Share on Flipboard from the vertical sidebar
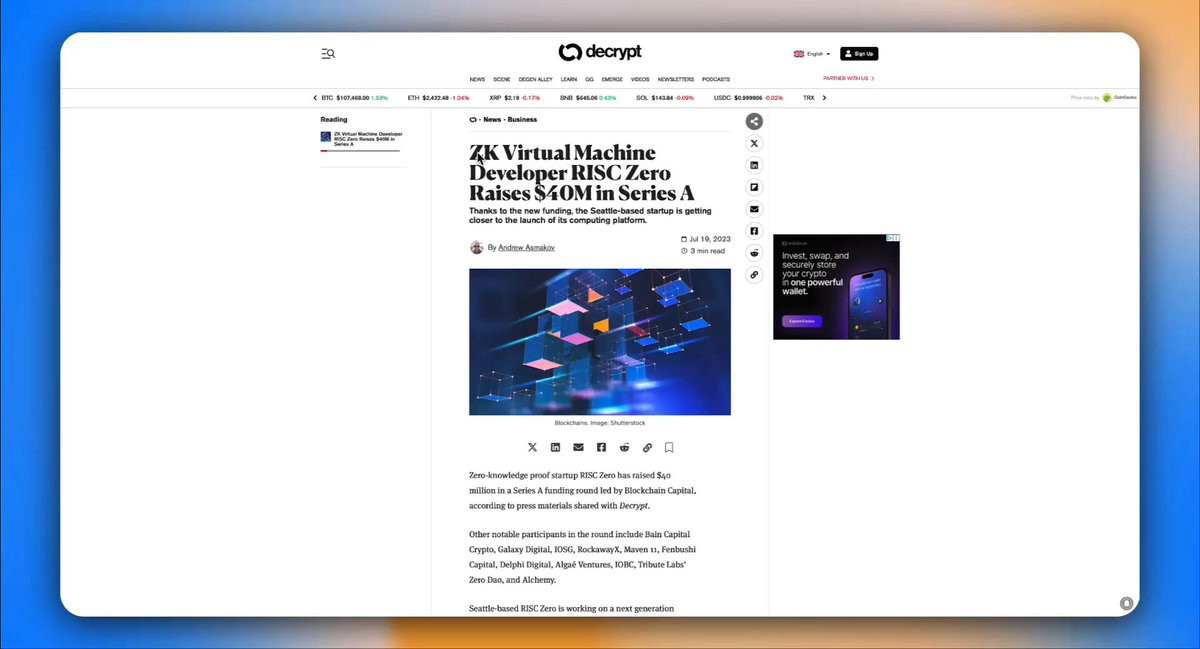 tap(755, 187)
